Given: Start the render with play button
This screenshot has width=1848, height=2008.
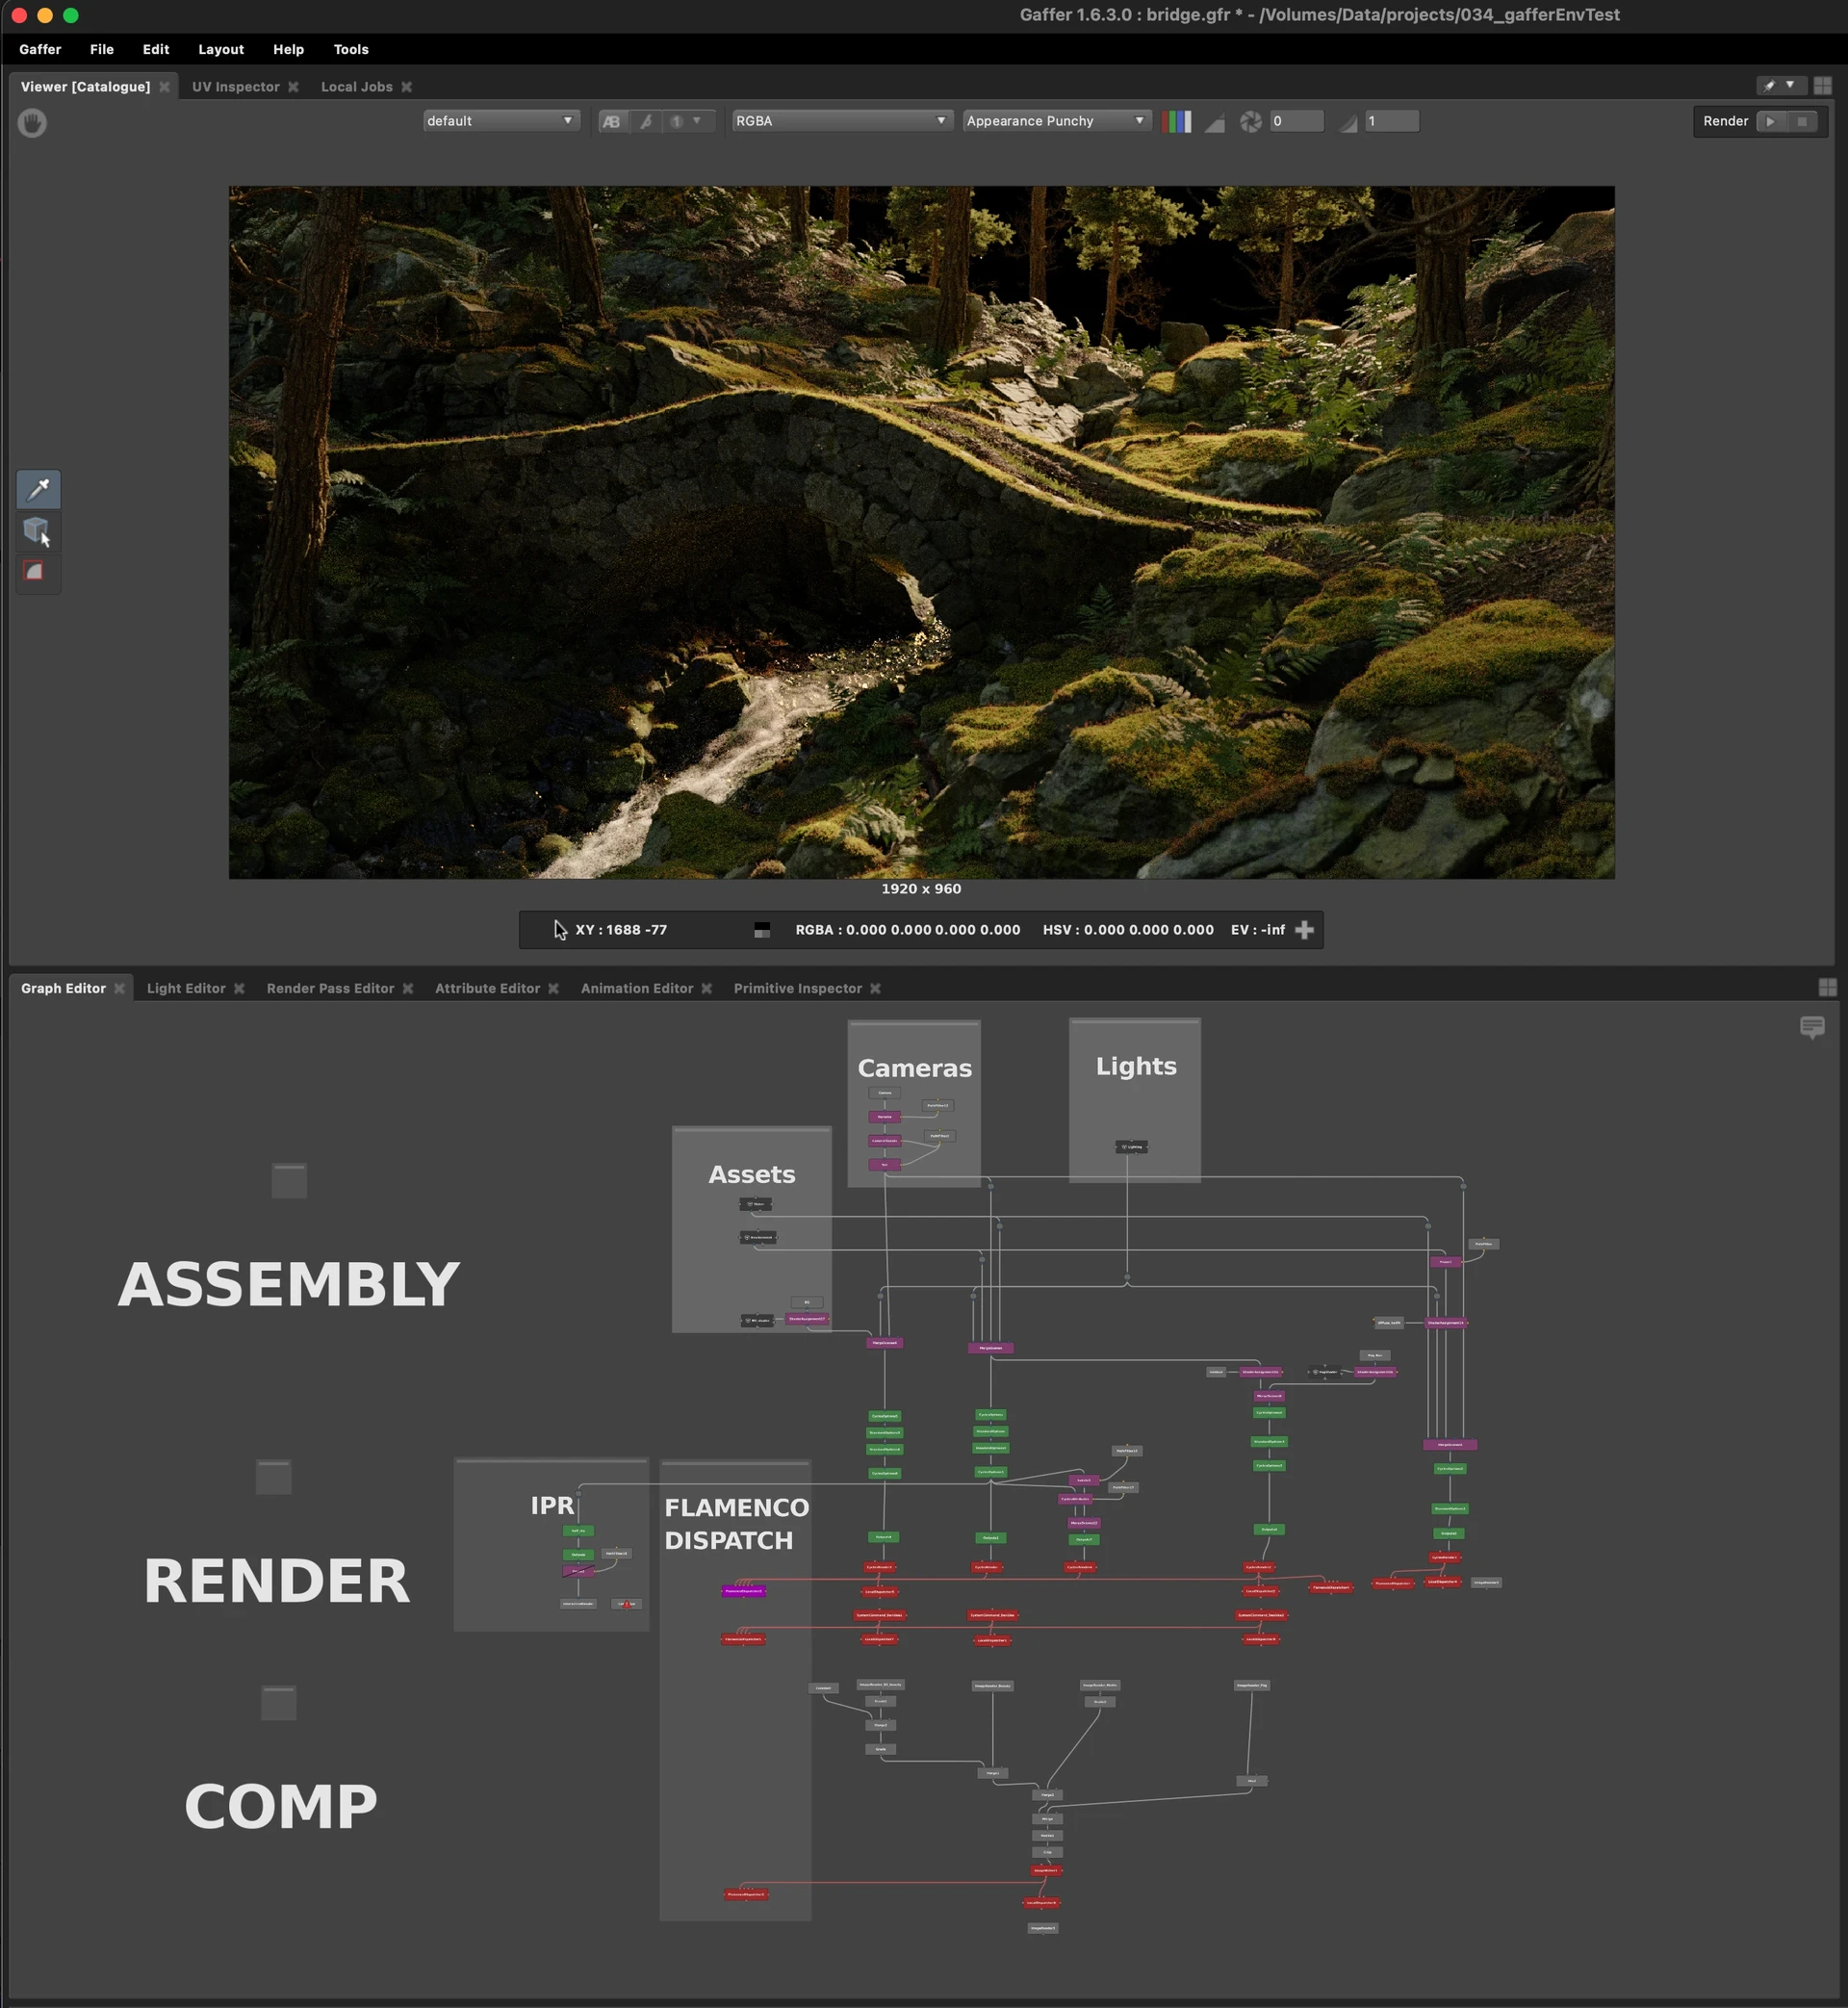Looking at the screenshot, I should tap(1771, 121).
